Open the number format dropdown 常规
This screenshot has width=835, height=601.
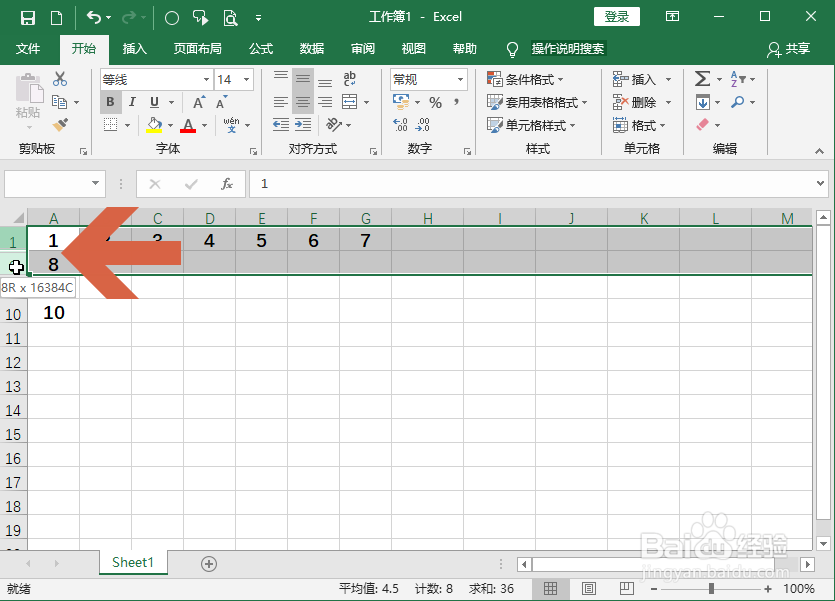[461, 80]
